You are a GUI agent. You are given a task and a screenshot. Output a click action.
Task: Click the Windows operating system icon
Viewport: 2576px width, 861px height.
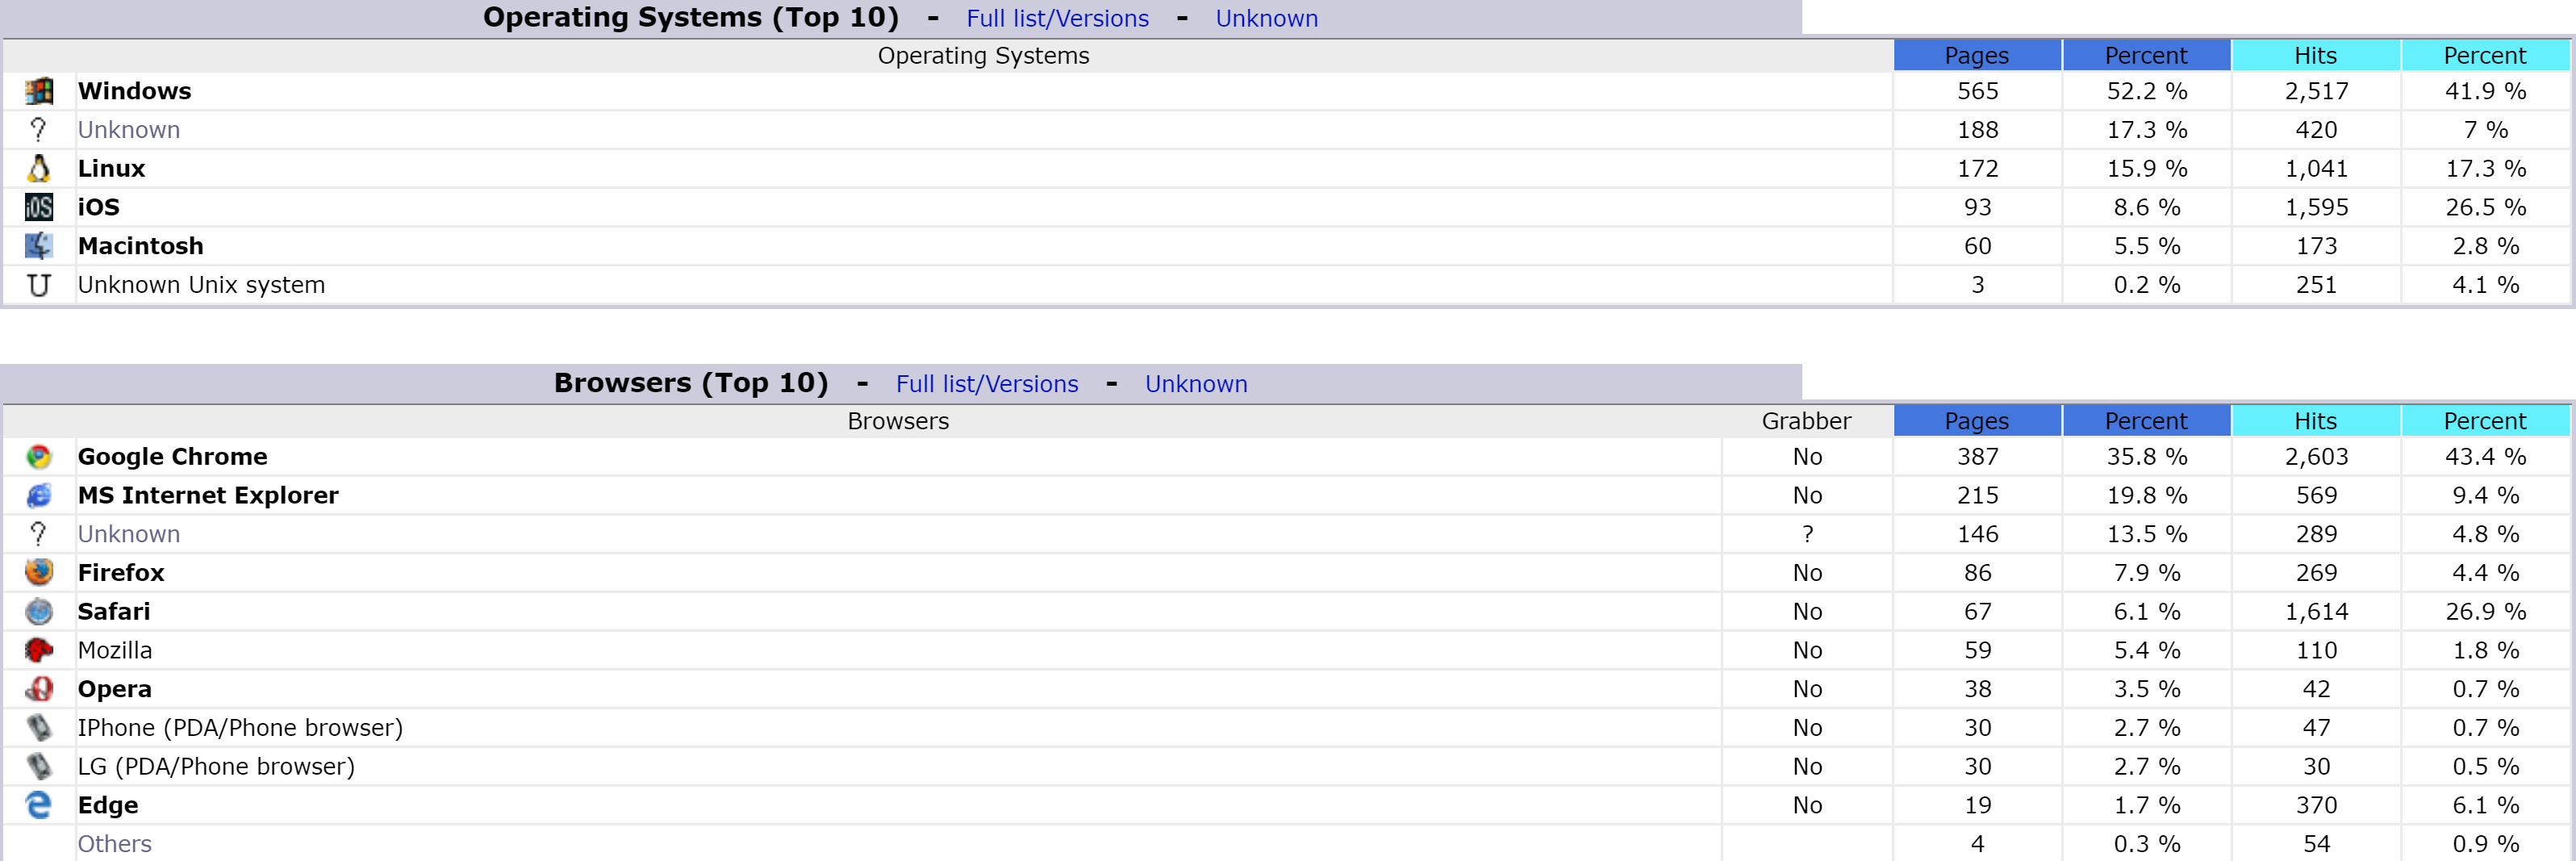(x=39, y=91)
